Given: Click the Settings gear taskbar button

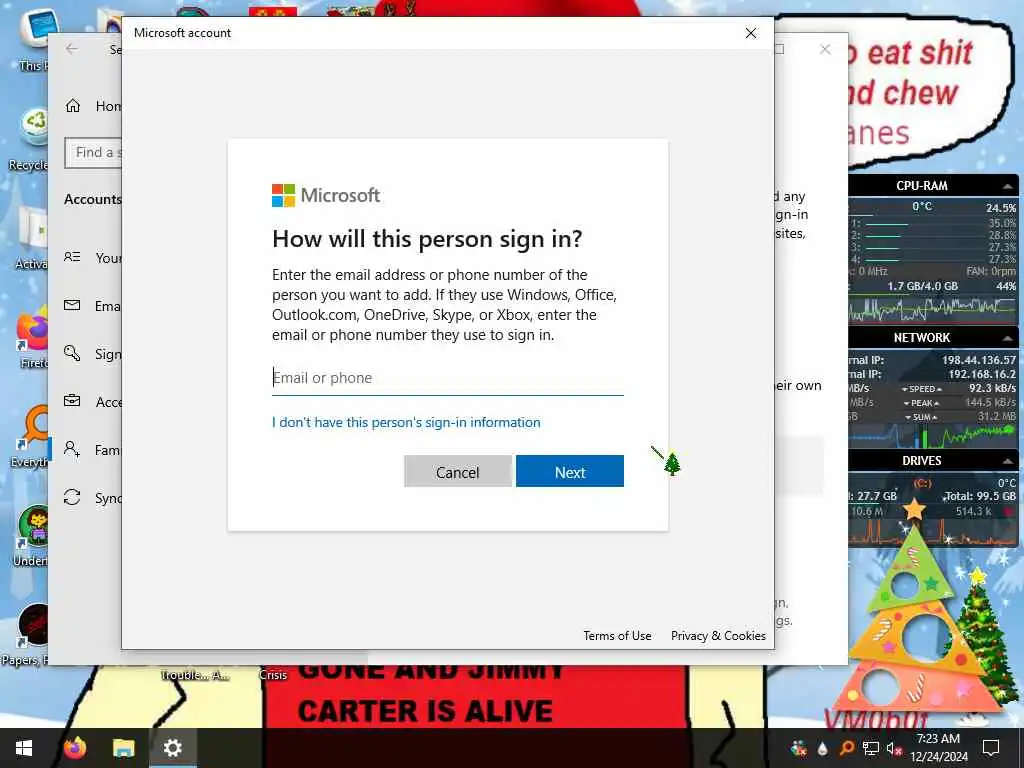Looking at the screenshot, I should pos(172,748).
